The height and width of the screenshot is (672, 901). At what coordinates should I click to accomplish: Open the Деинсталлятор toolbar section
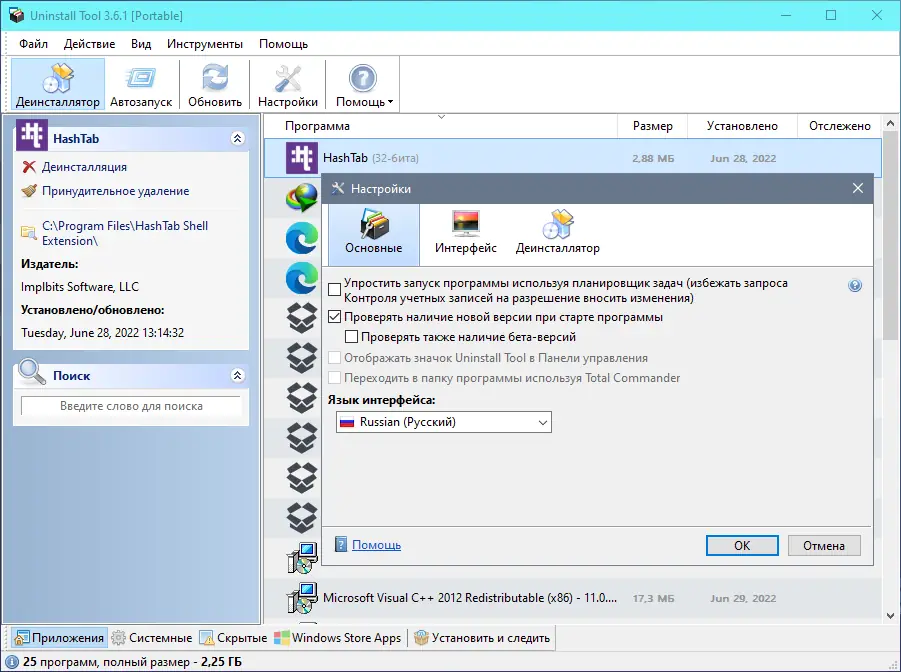(57, 85)
